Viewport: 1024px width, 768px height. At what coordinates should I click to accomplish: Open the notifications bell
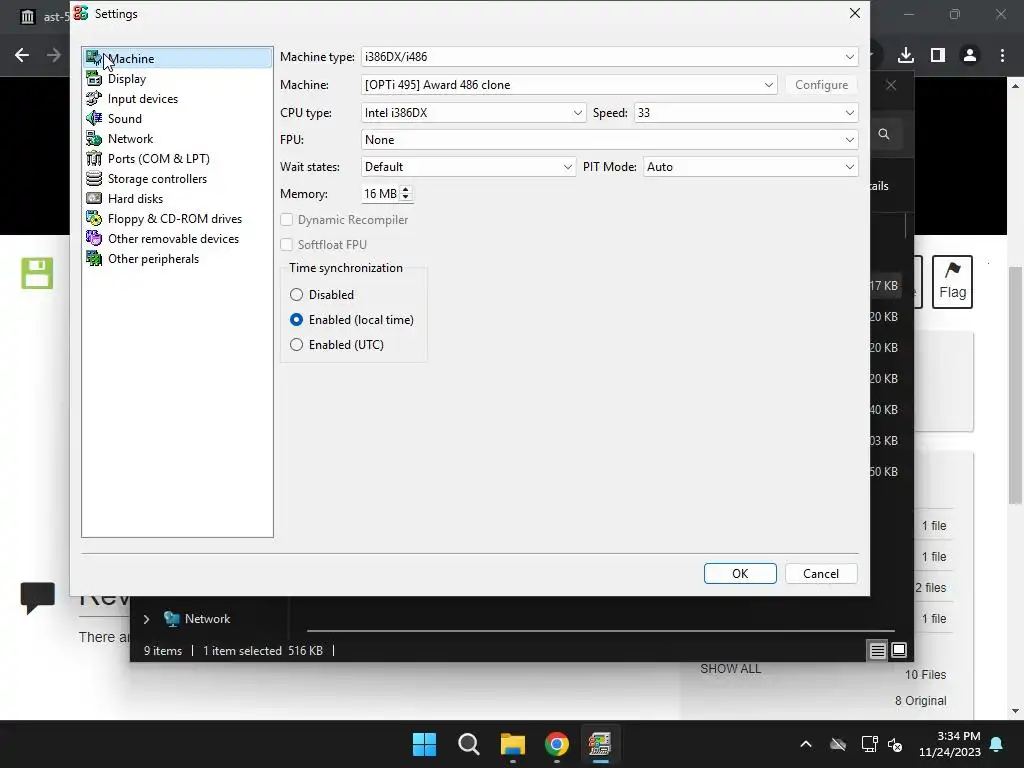tap(997, 744)
